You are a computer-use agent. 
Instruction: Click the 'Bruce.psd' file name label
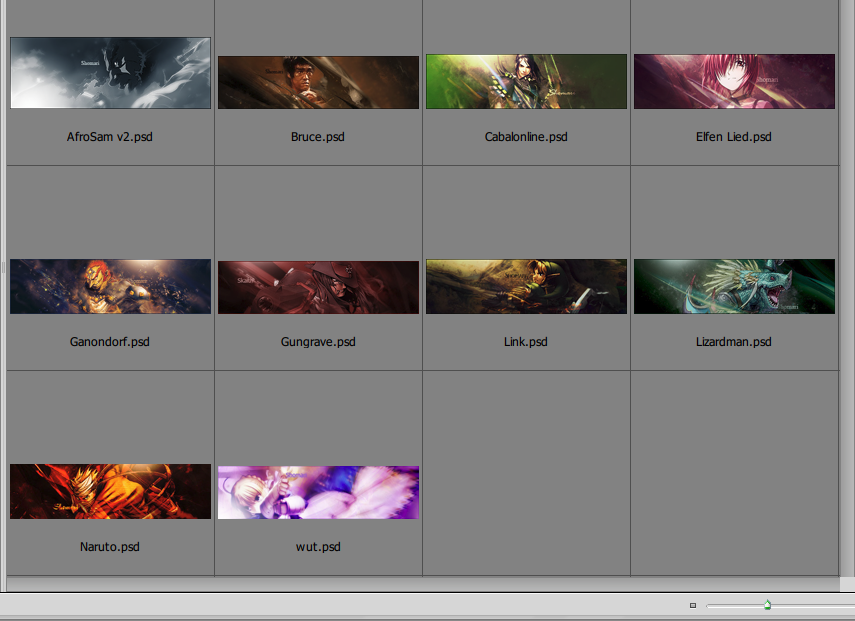318,137
